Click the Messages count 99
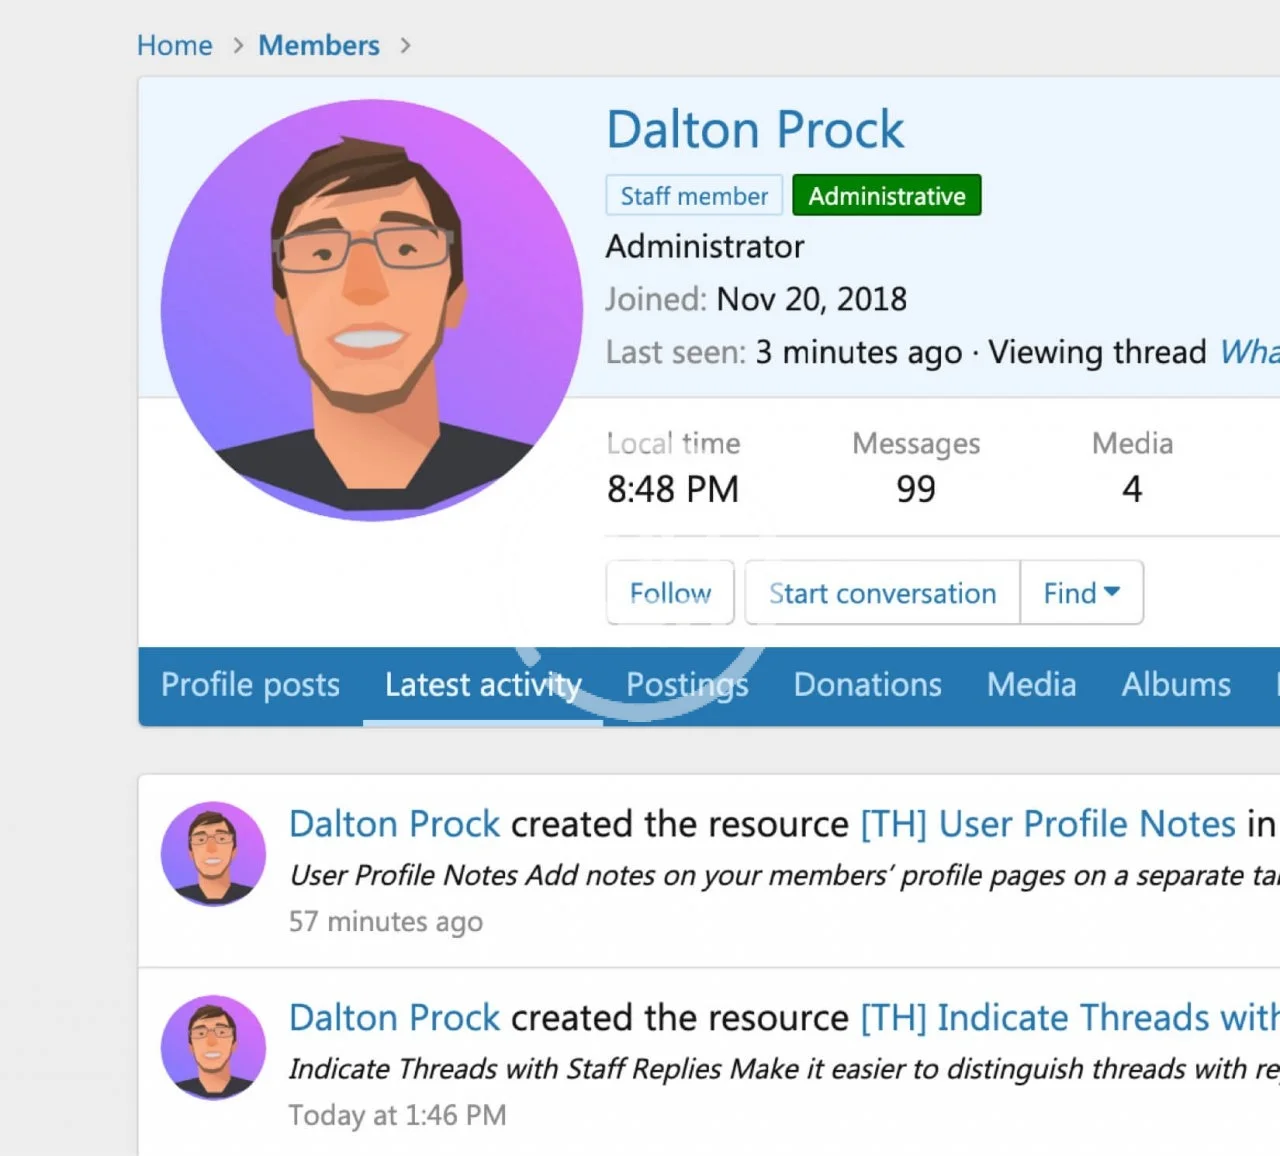Viewport: 1280px width, 1156px height. tap(915, 489)
